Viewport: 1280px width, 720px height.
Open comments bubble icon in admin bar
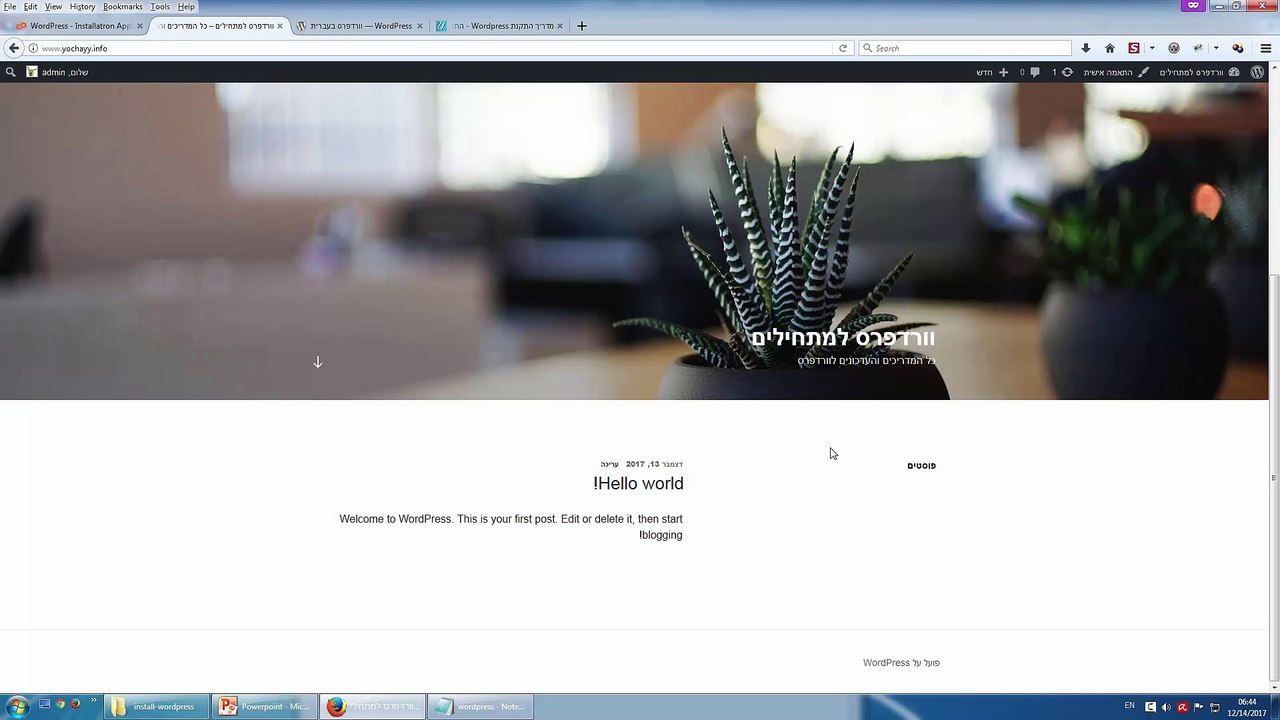click(x=1035, y=72)
